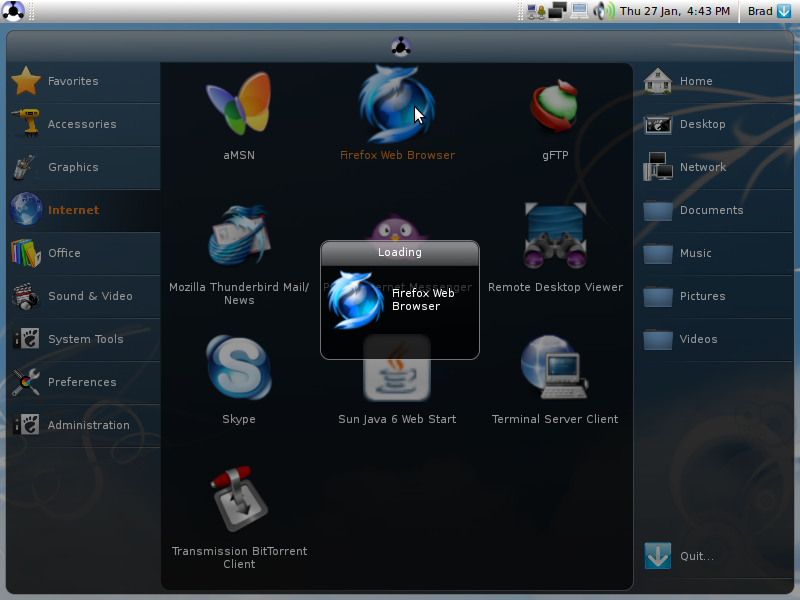Image resolution: width=800 pixels, height=600 pixels.
Task: Click the Ubuntu logo in the top panel
Action: (13, 11)
